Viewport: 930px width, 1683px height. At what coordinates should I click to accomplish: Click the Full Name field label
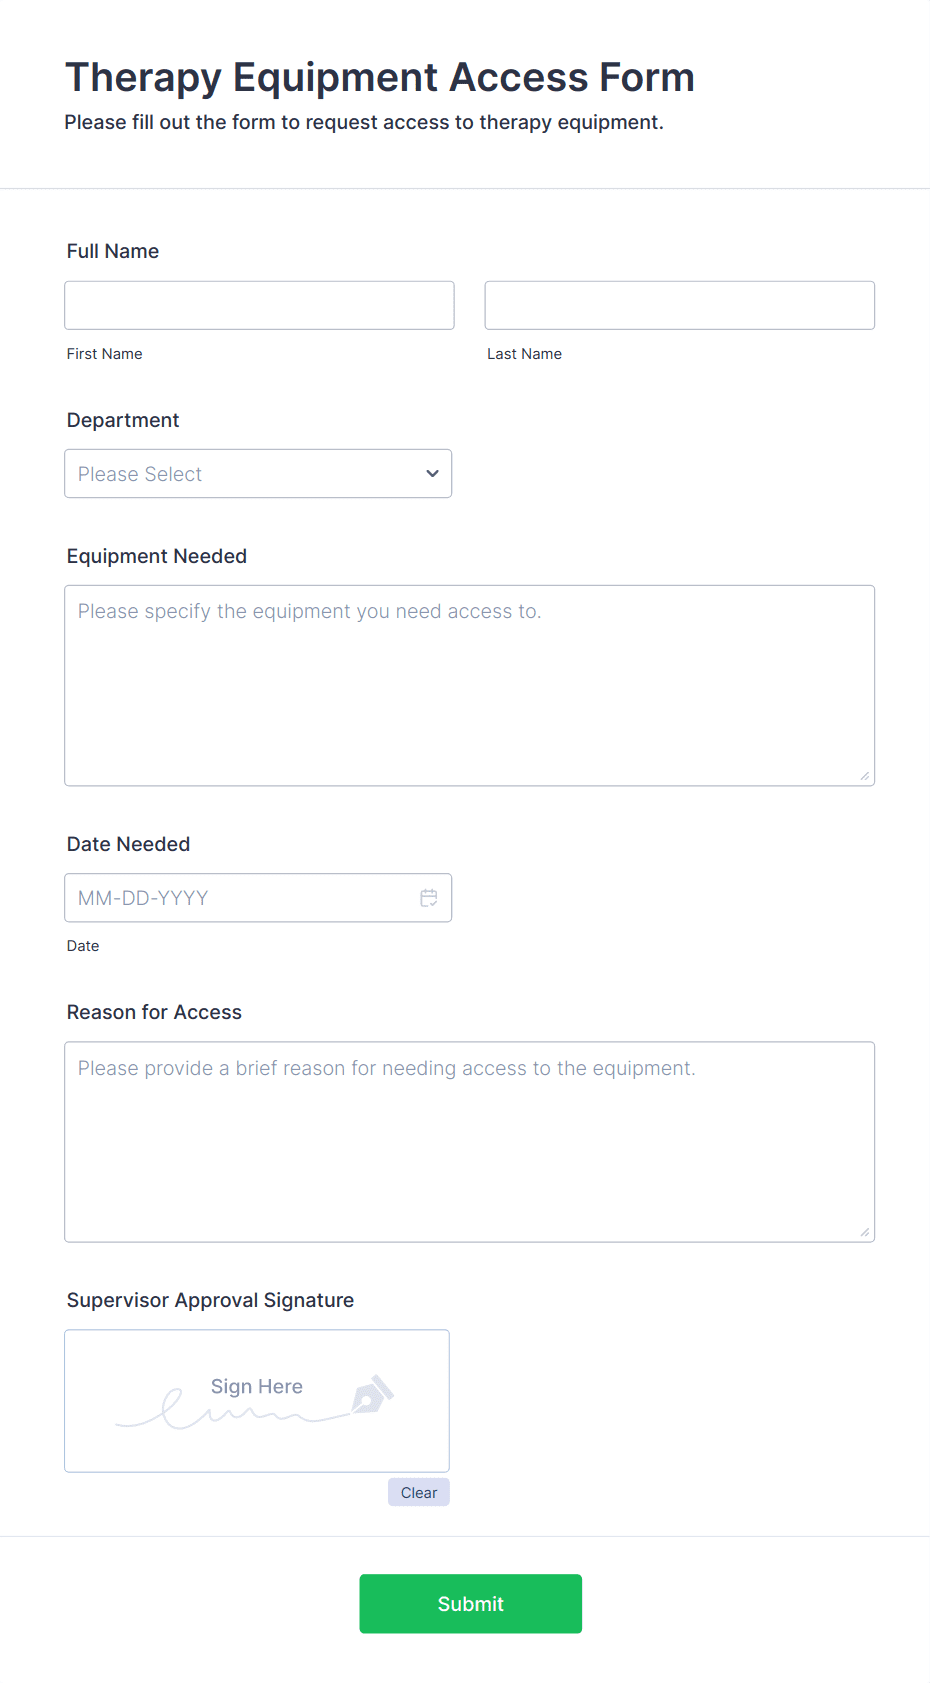[x=113, y=251]
